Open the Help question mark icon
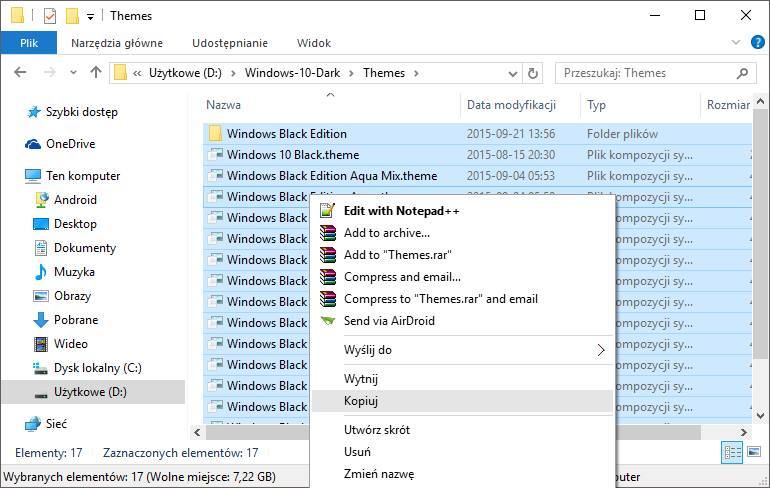This screenshot has height=488, width=770. (x=758, y=42)
